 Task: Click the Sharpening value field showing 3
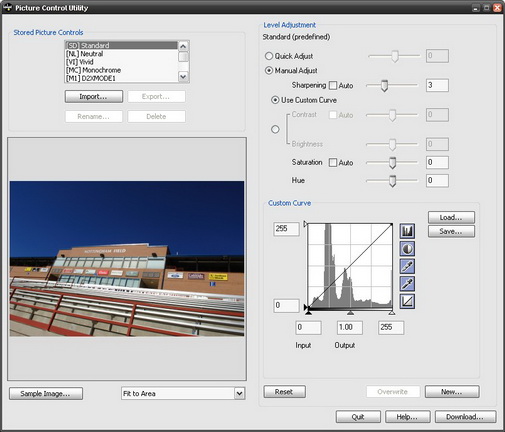437,85
